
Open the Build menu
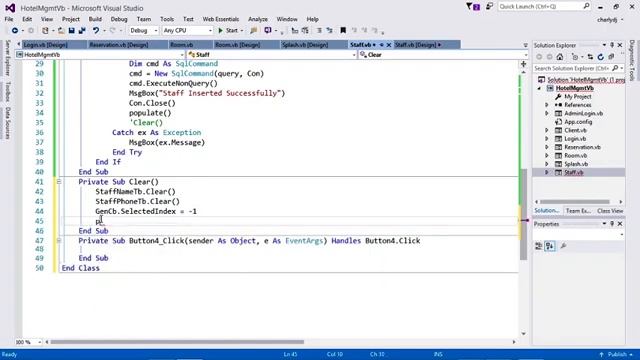click(x=95, y=19)
